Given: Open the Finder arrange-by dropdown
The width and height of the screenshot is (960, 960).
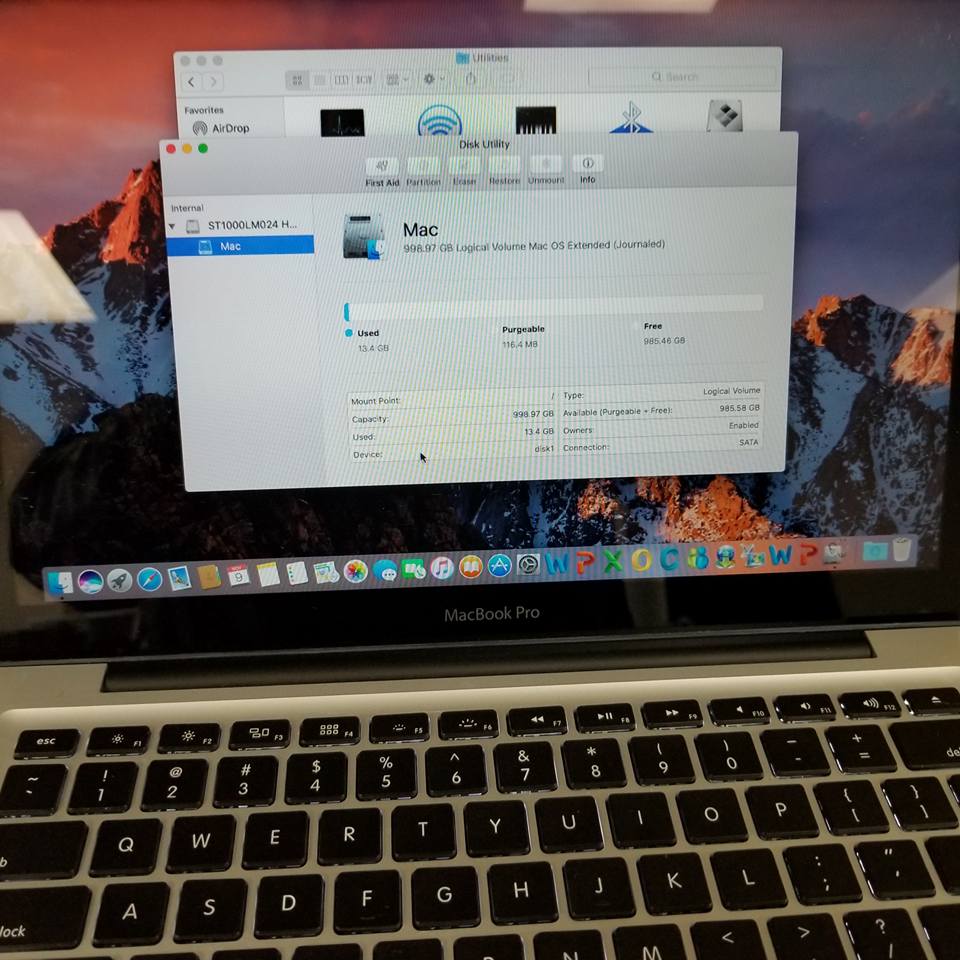Looking at the screenshot, I should point(397,79).
